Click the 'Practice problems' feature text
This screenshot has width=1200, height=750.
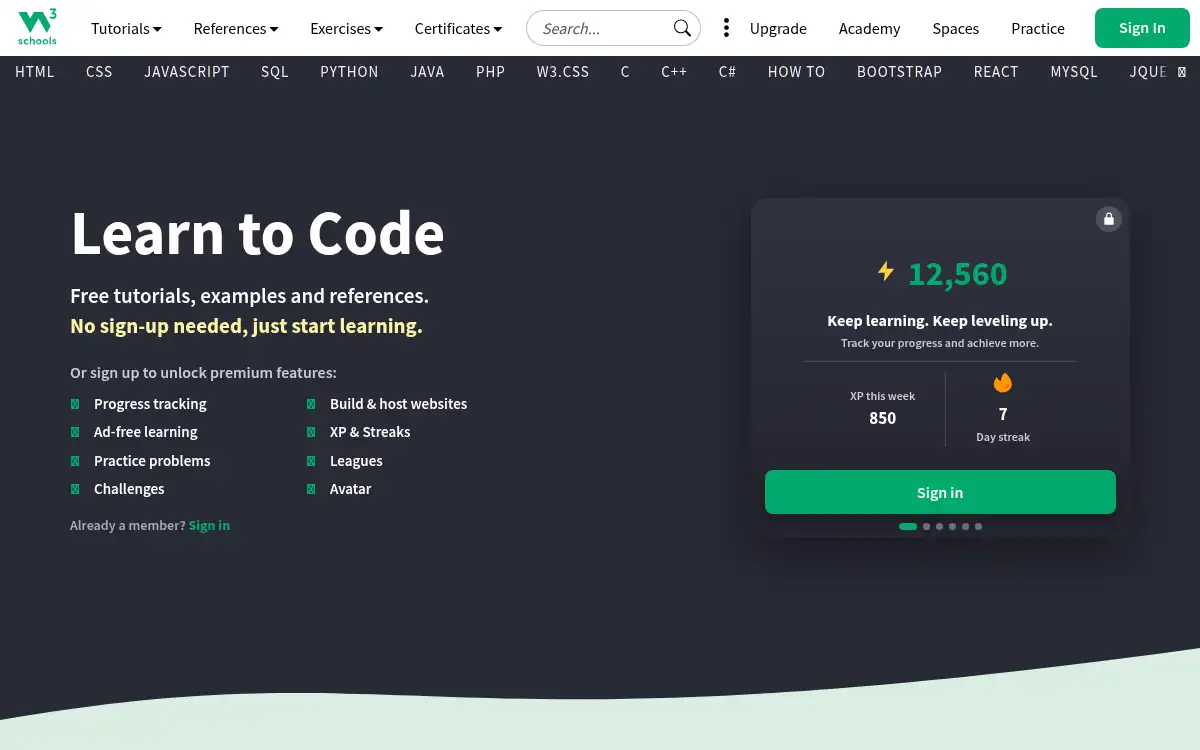[x=152, y=461]
